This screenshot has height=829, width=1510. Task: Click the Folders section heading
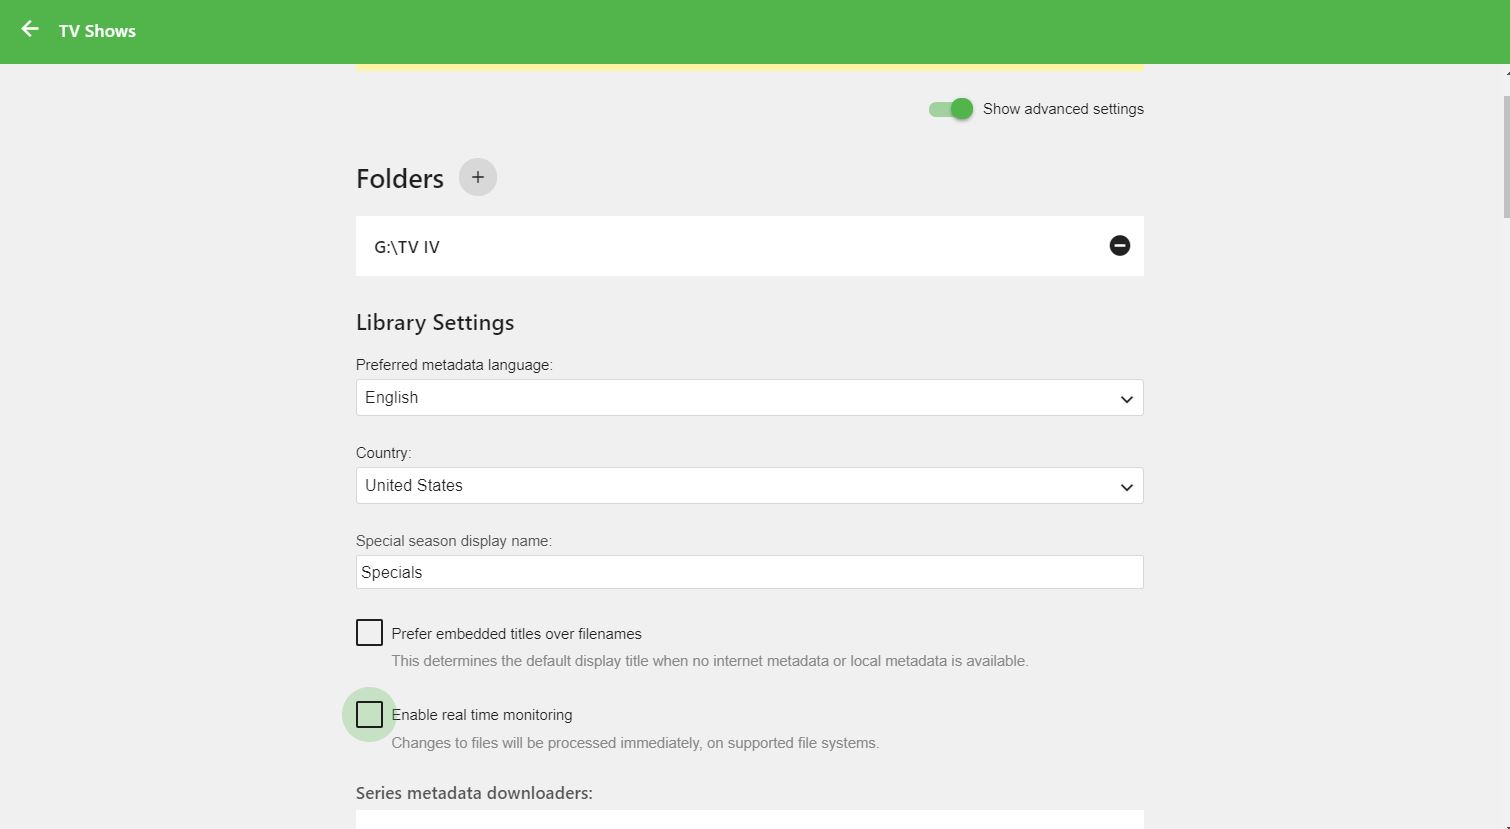[400, 179]
